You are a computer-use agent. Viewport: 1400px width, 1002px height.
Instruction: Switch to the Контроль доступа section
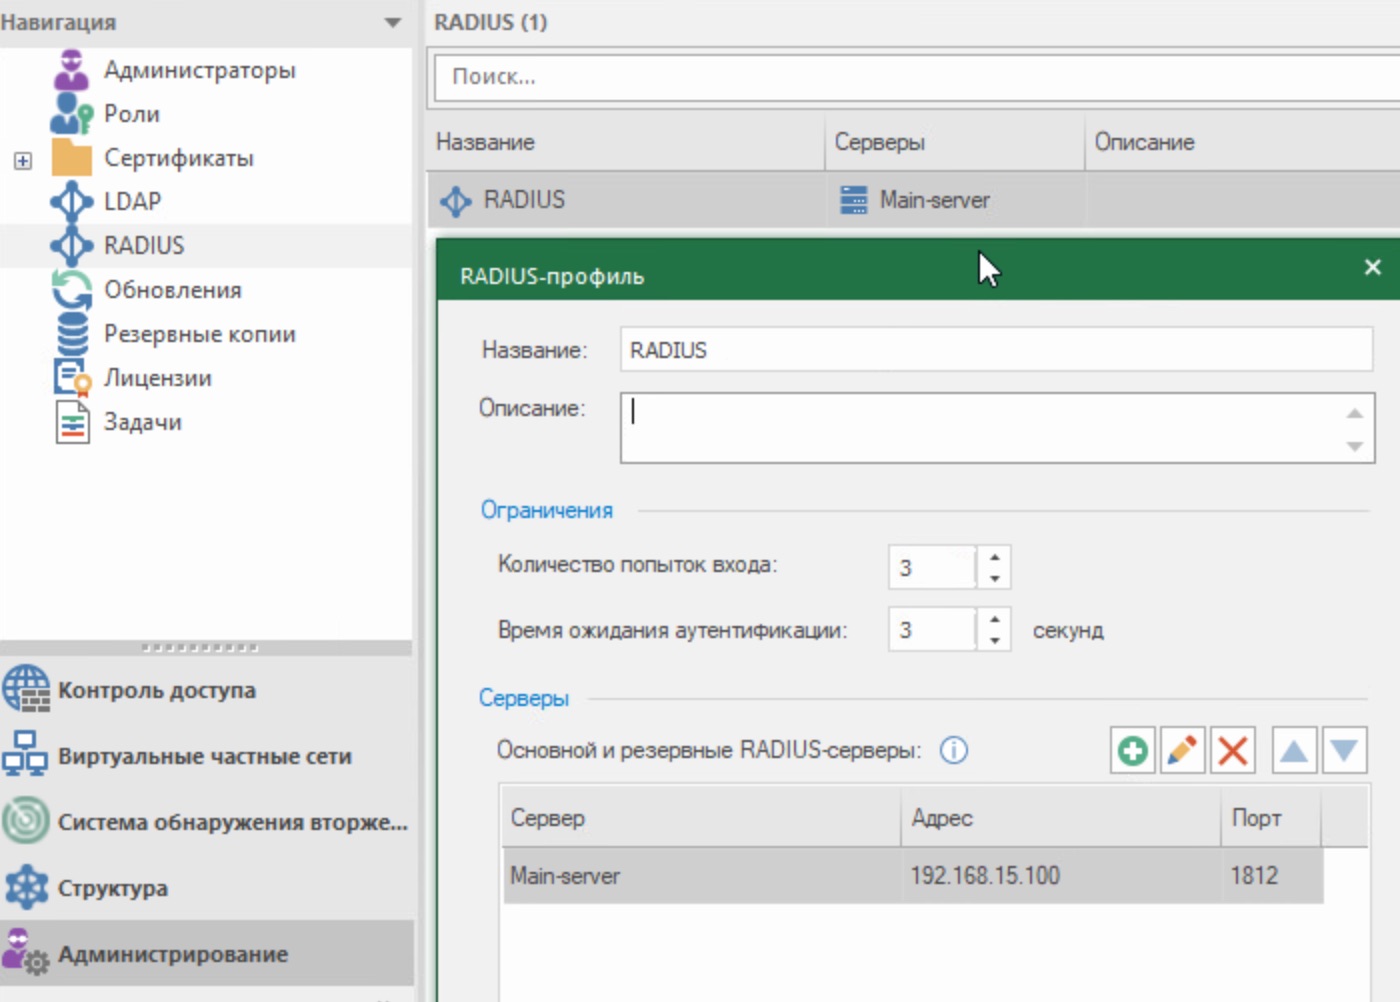pos(207,689)
